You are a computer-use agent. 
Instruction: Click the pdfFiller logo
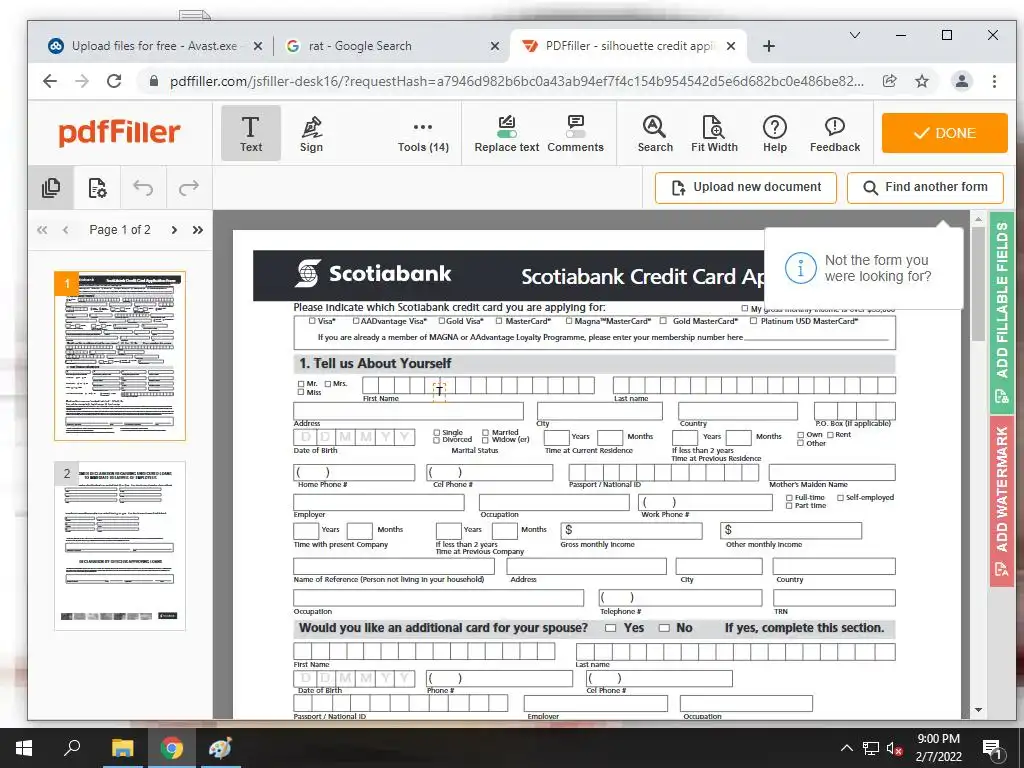(120, 133)
